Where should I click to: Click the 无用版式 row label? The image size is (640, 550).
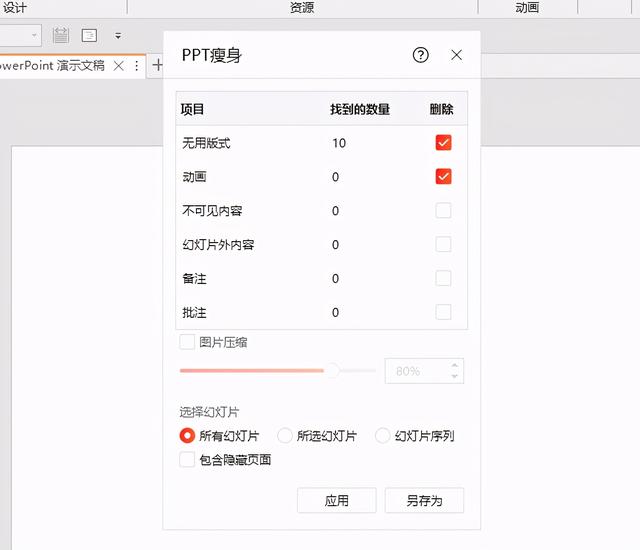pos(206,143)
